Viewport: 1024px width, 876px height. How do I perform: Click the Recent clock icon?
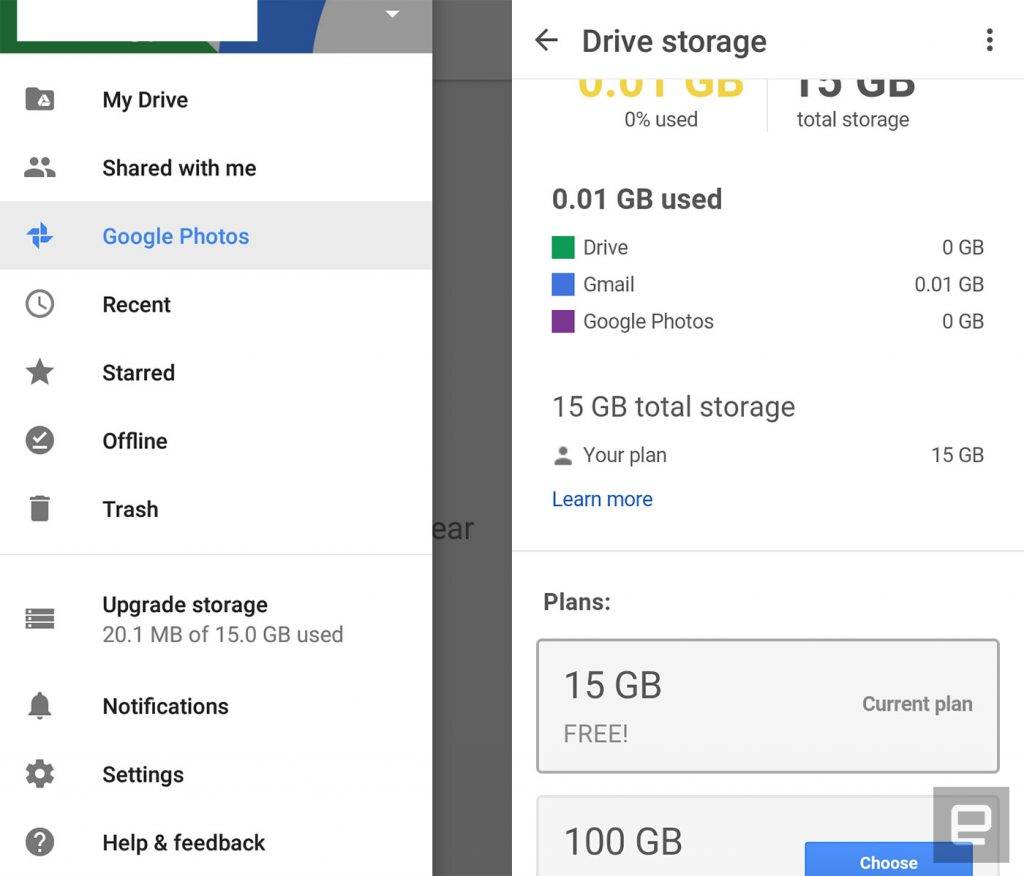[40, 304]
